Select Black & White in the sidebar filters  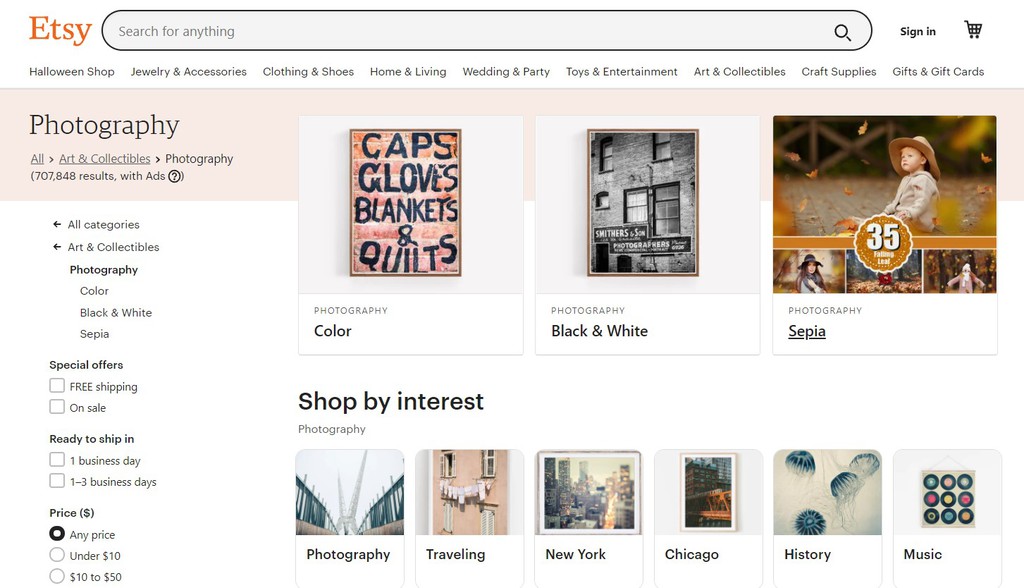[x=116, y=312]
